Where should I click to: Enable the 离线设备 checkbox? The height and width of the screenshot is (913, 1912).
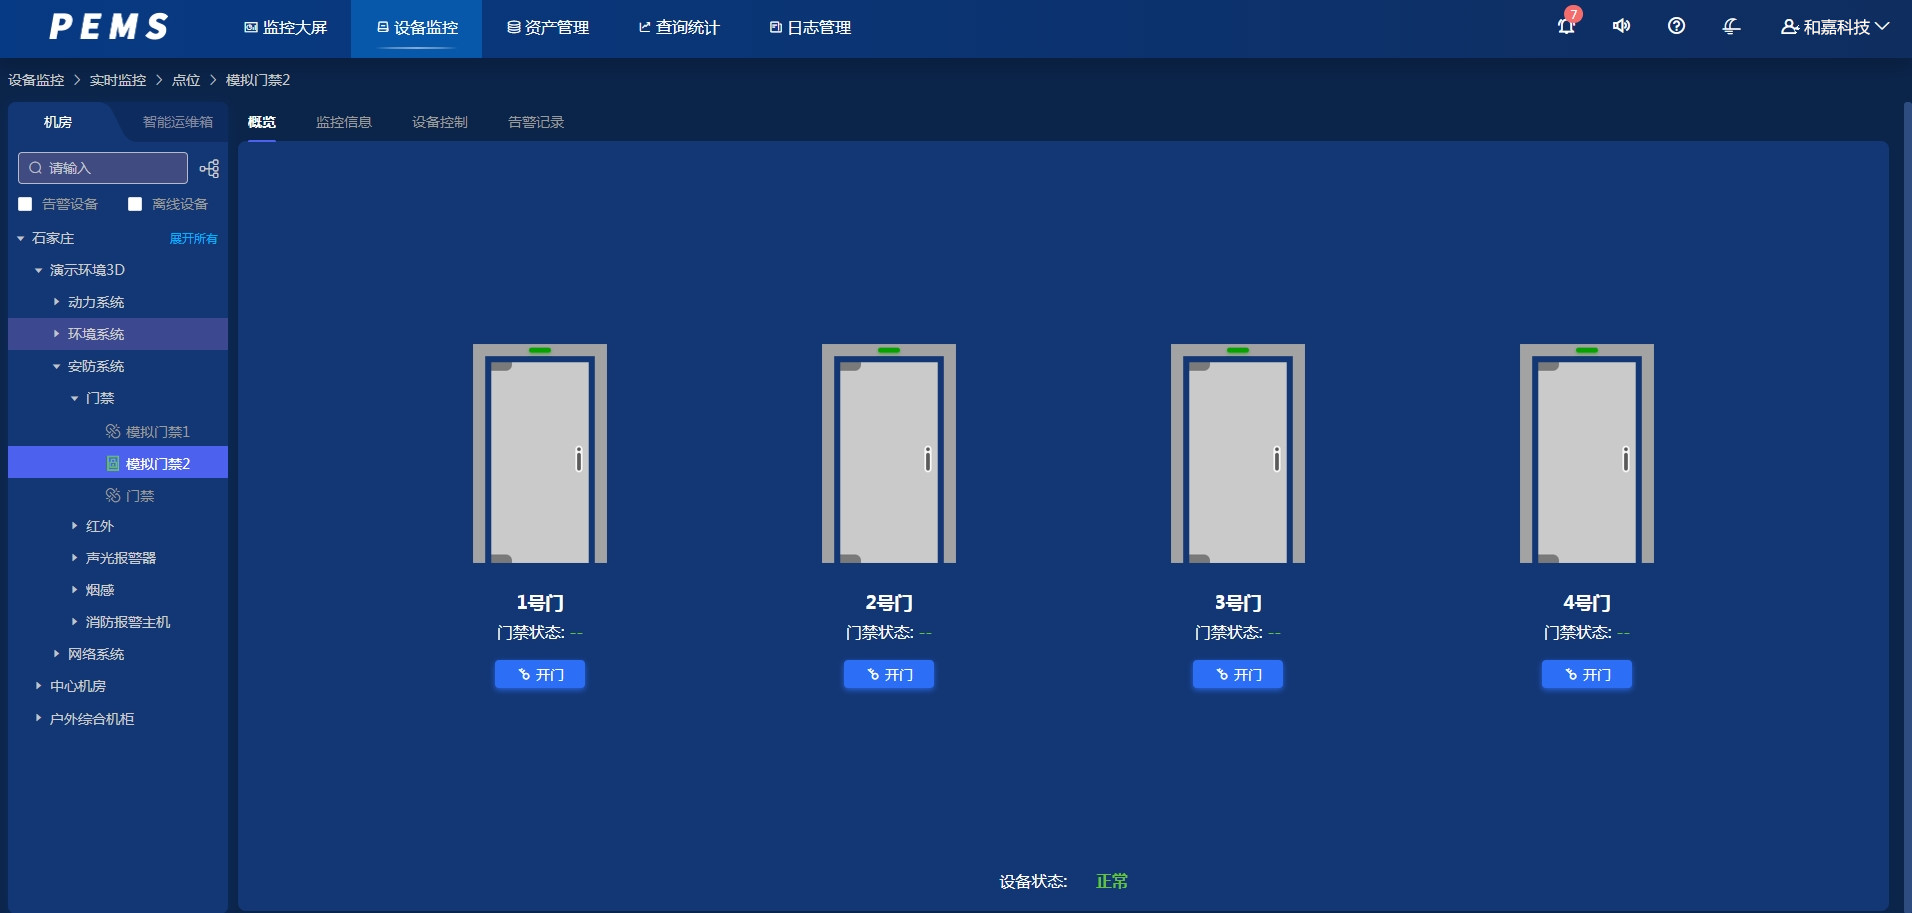coord(136,203)
